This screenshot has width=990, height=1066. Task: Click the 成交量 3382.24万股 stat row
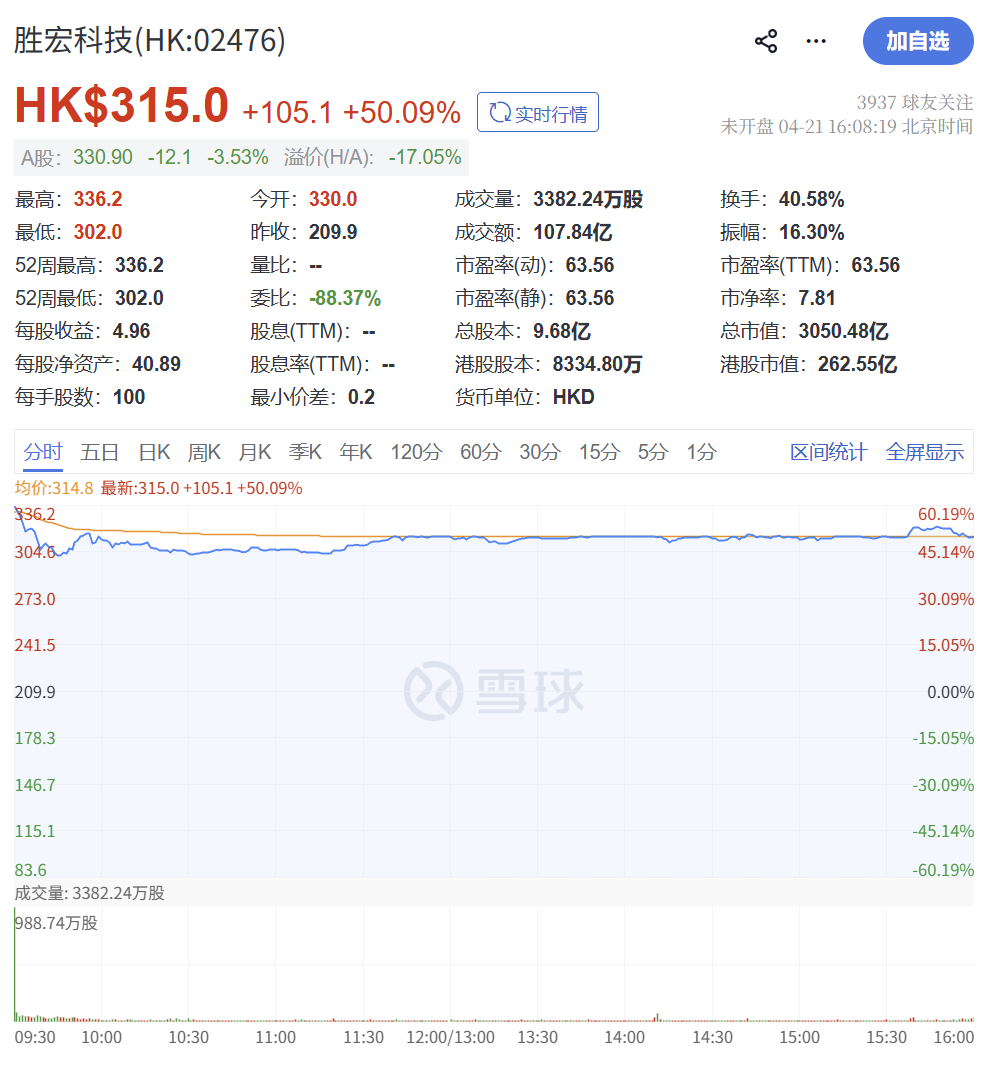tap(549, 199)
